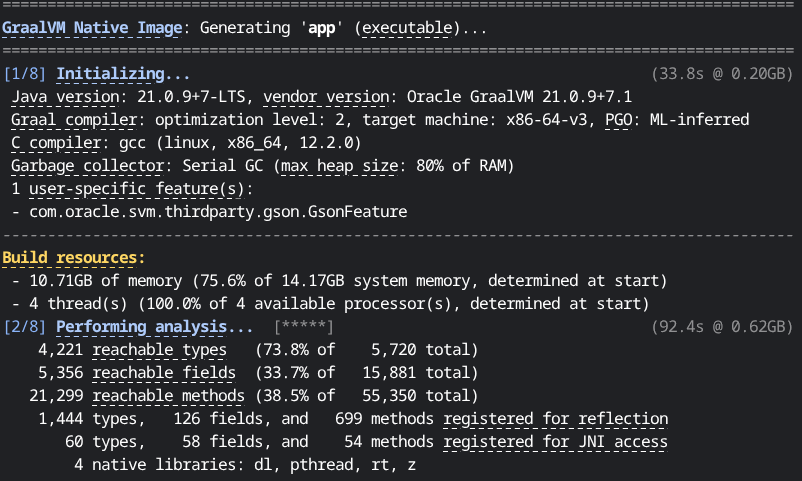Open the 'reachable types' link
This screenshot has width=802, height=481.
click(x=160, y=349)
